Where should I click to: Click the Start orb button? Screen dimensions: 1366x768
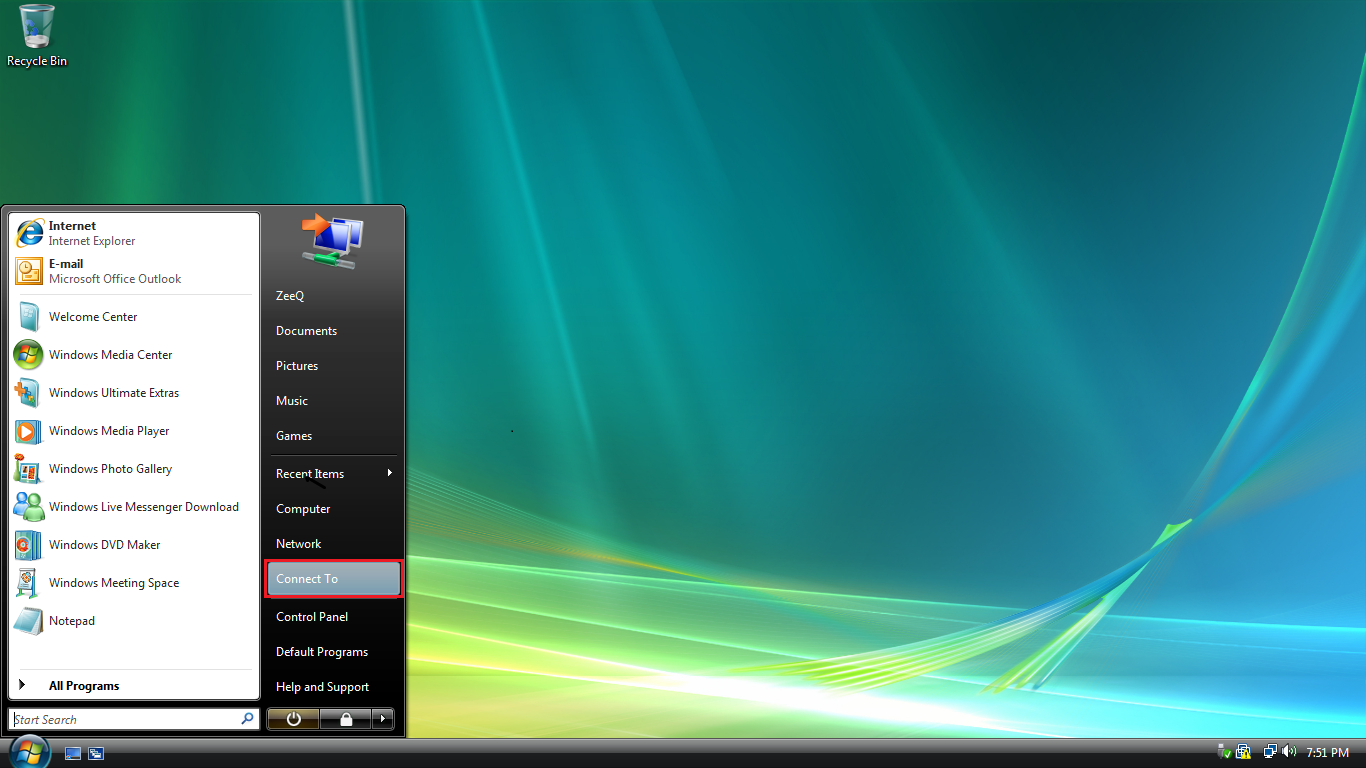[x=28, y=752]
